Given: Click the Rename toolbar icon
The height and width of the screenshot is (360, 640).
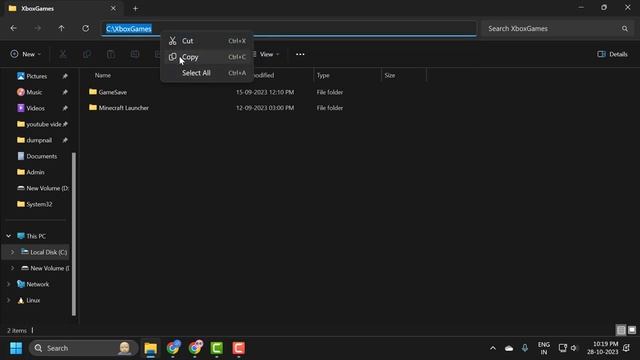Looking at the screenshot, I should pos(135,54).
